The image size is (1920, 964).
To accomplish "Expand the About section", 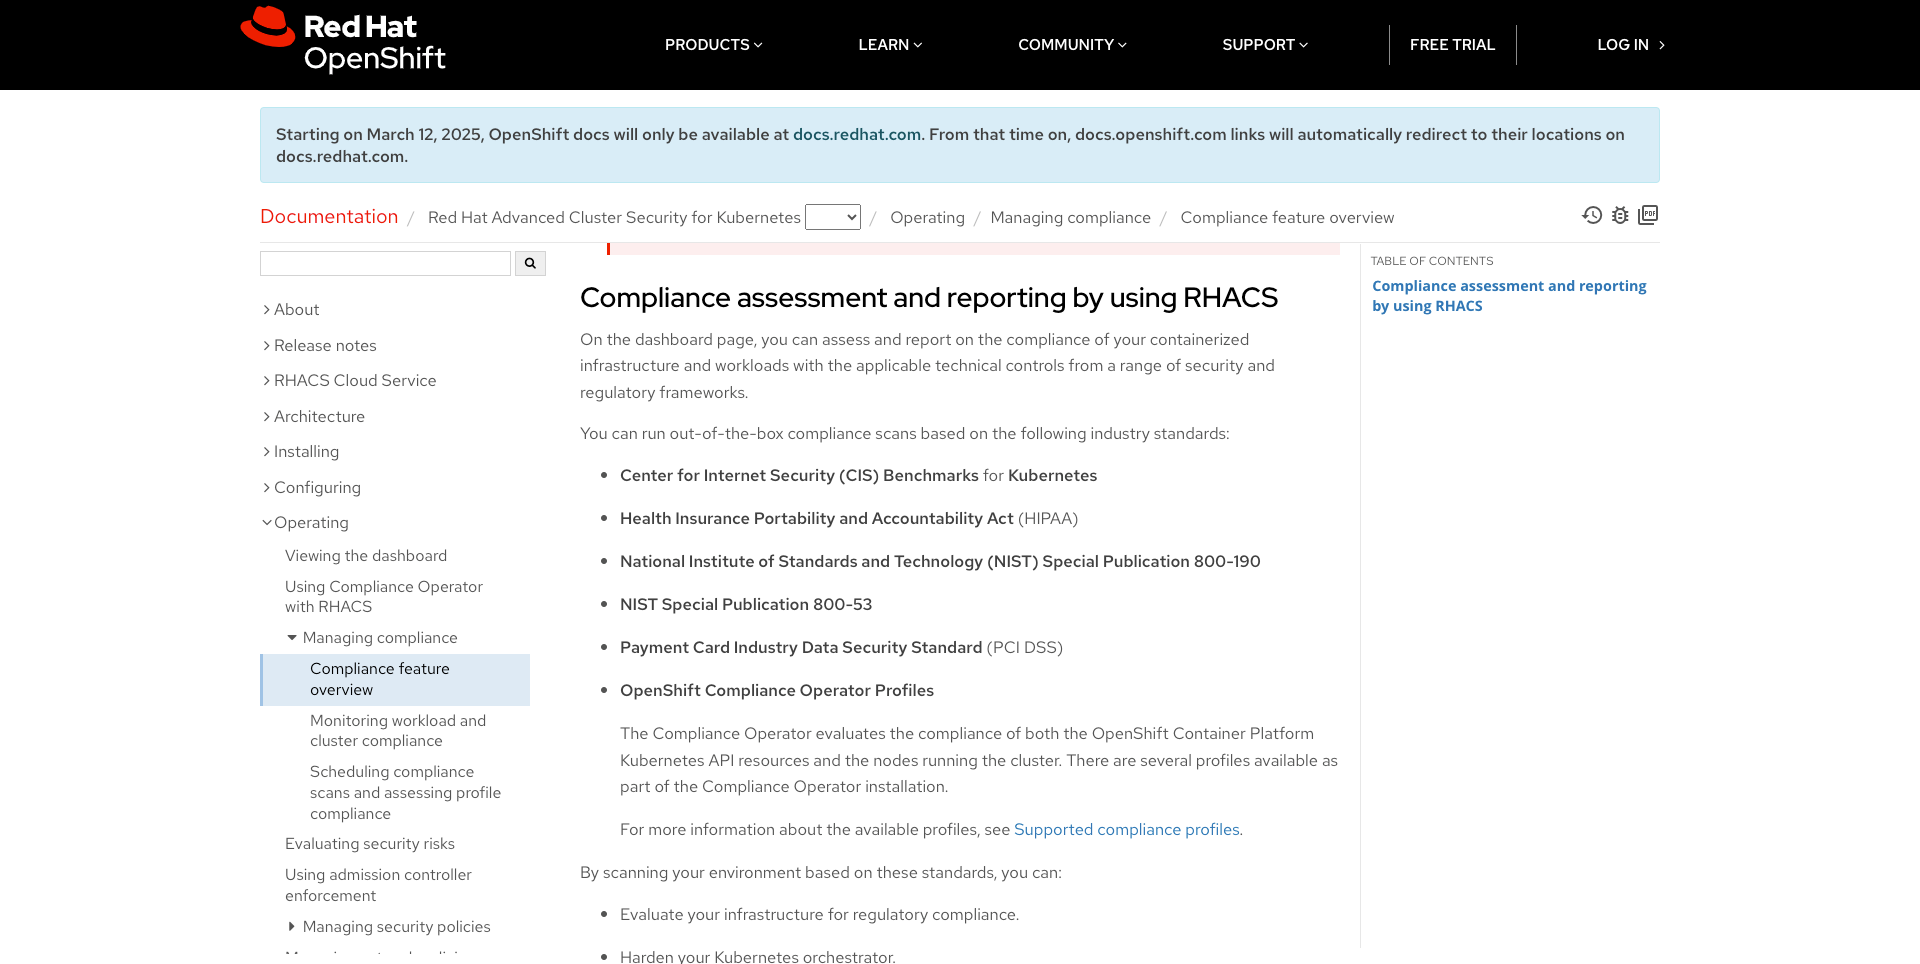I will click(291, 310).
